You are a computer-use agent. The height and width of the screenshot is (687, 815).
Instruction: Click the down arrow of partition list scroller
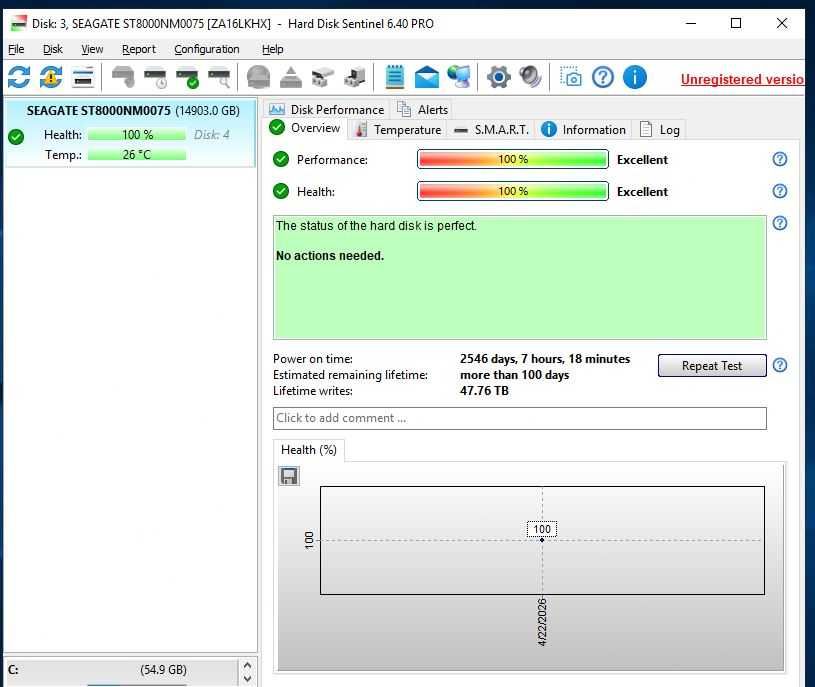[x=247, y=678]
